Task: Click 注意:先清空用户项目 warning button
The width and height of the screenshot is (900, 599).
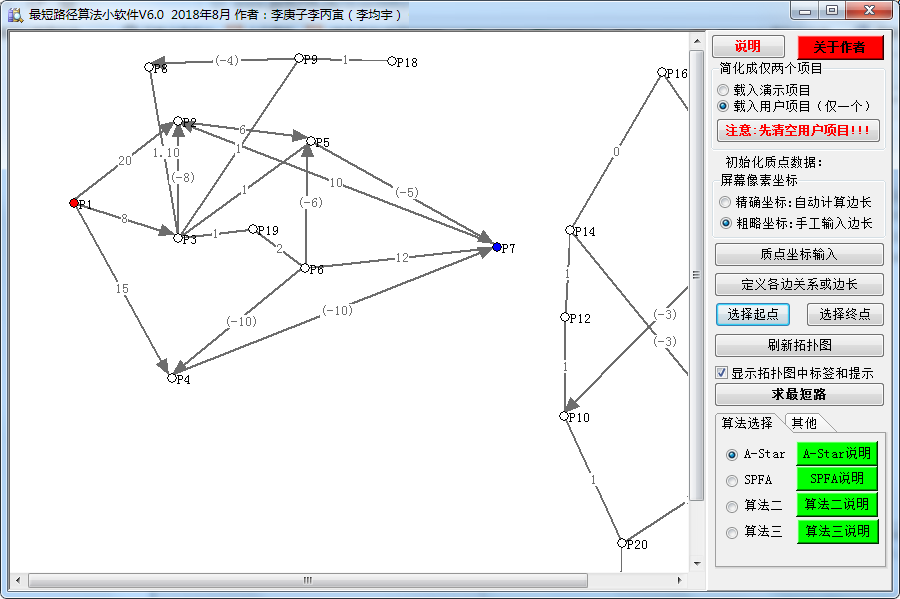Action: pos(798,131)
